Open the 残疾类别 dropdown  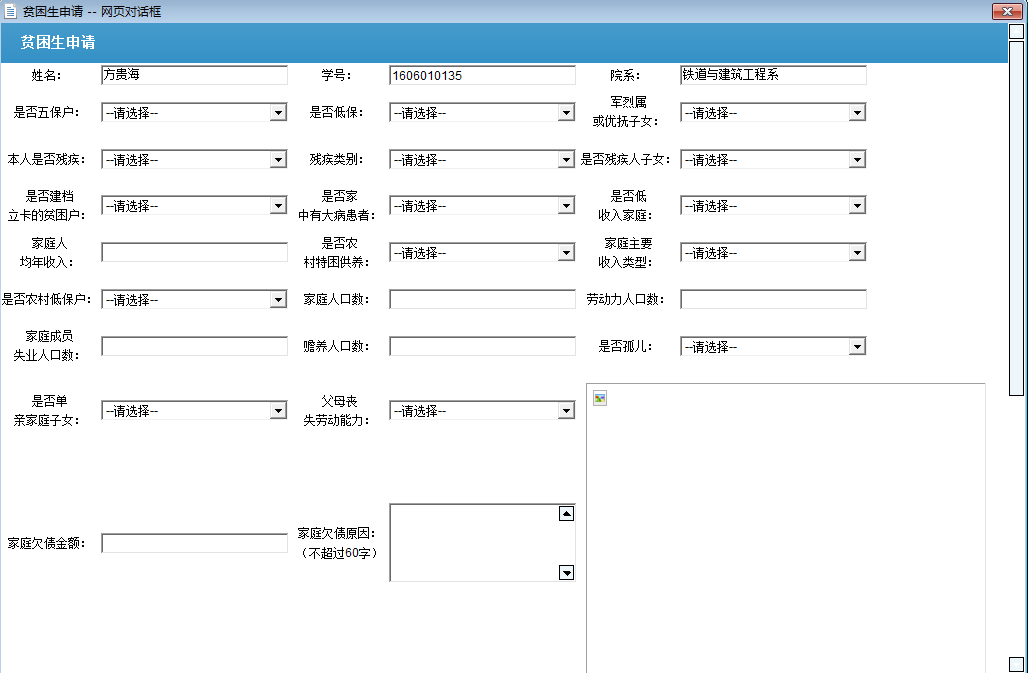pyautogui.click(x=482, y=159)
